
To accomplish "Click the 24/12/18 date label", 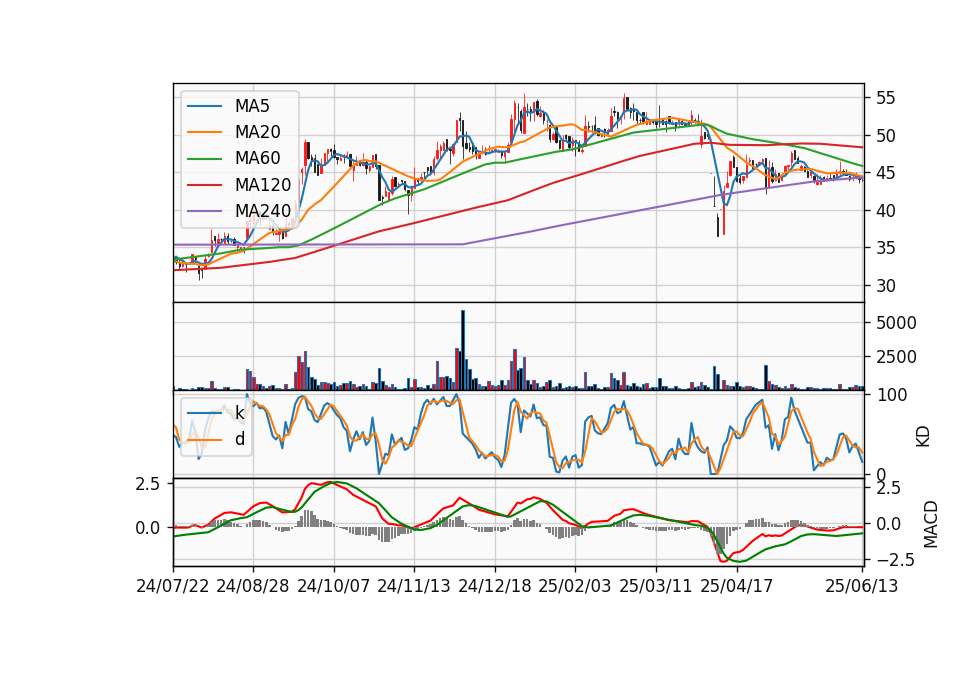I will tap(495, 586).
